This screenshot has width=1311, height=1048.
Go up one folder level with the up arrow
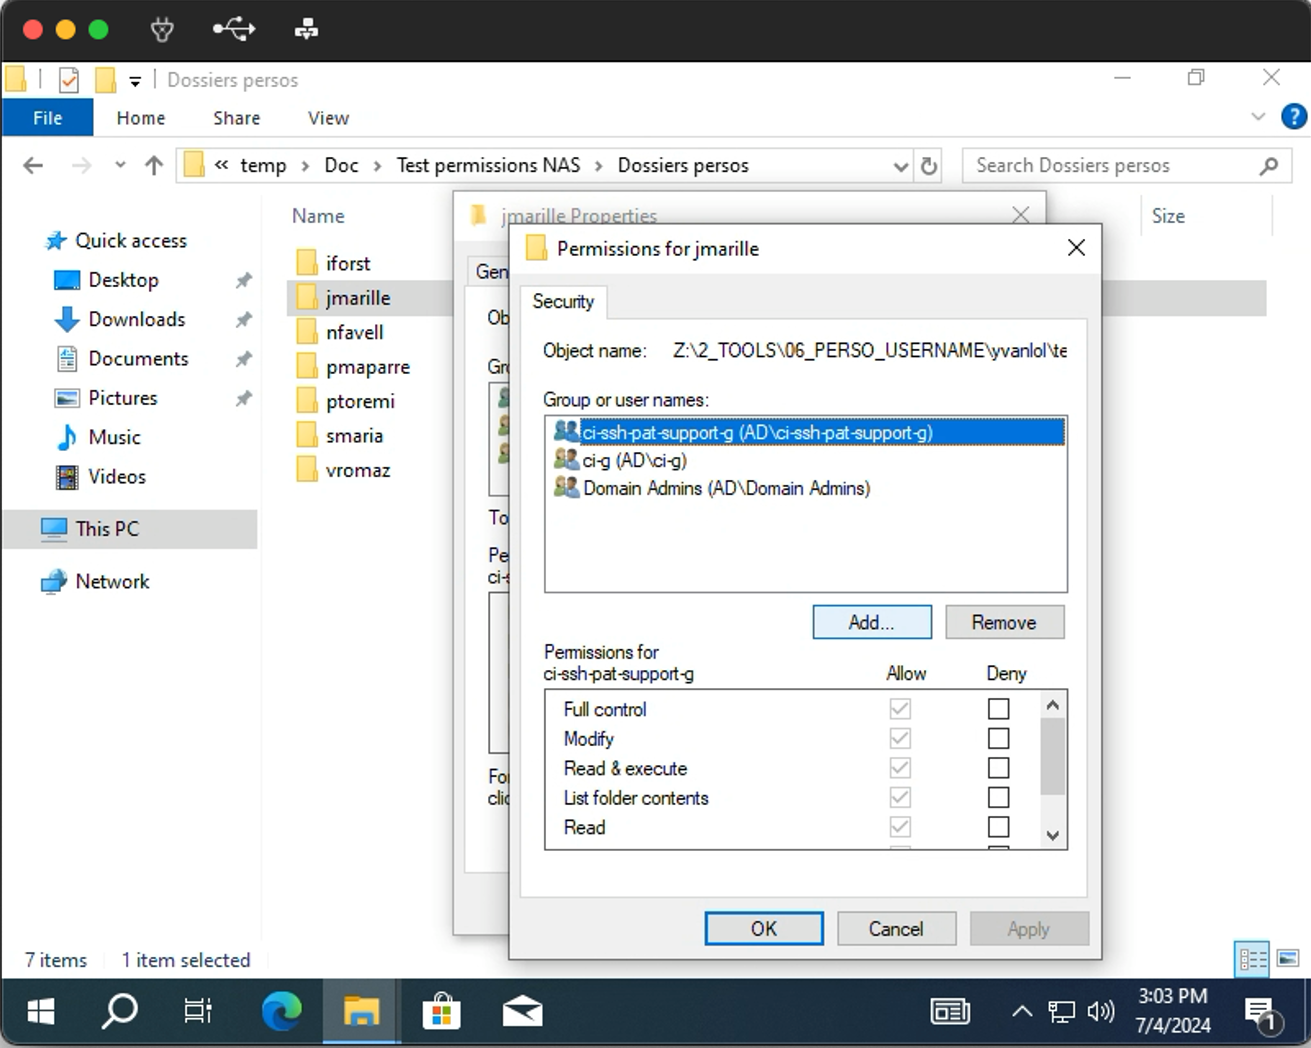pos(153,166)
